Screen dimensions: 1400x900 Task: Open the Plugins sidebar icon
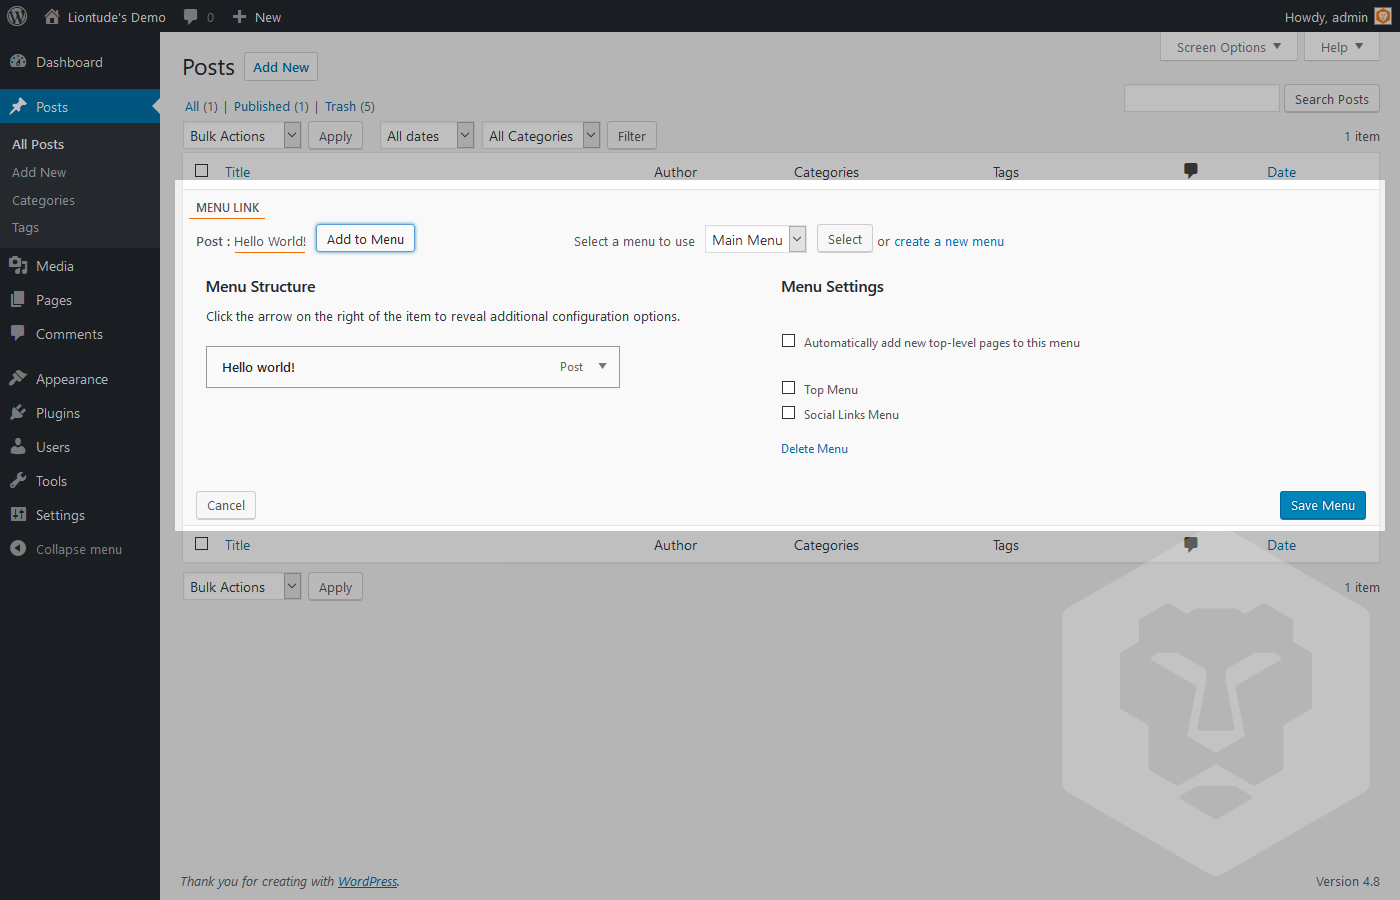click(x=18, y=413)
